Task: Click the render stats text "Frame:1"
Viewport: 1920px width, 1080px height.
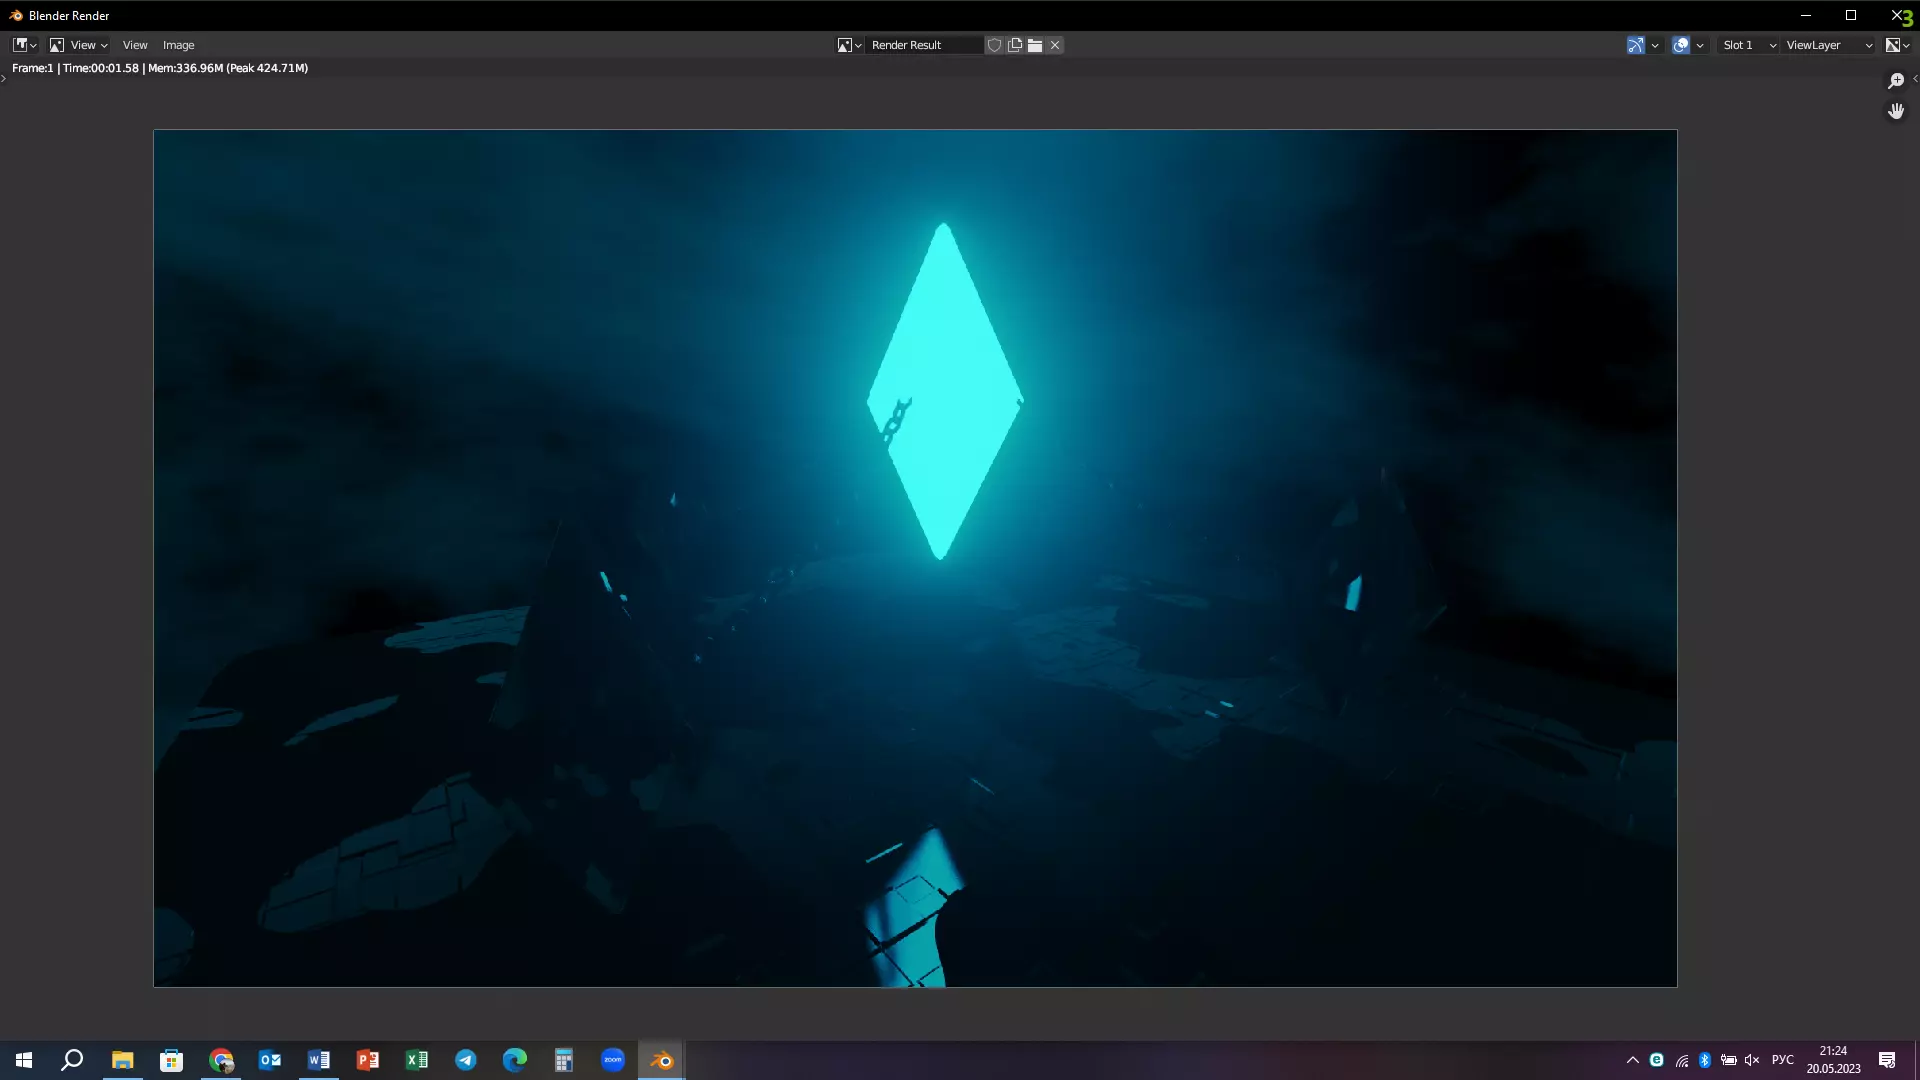Action: [32, 68]
